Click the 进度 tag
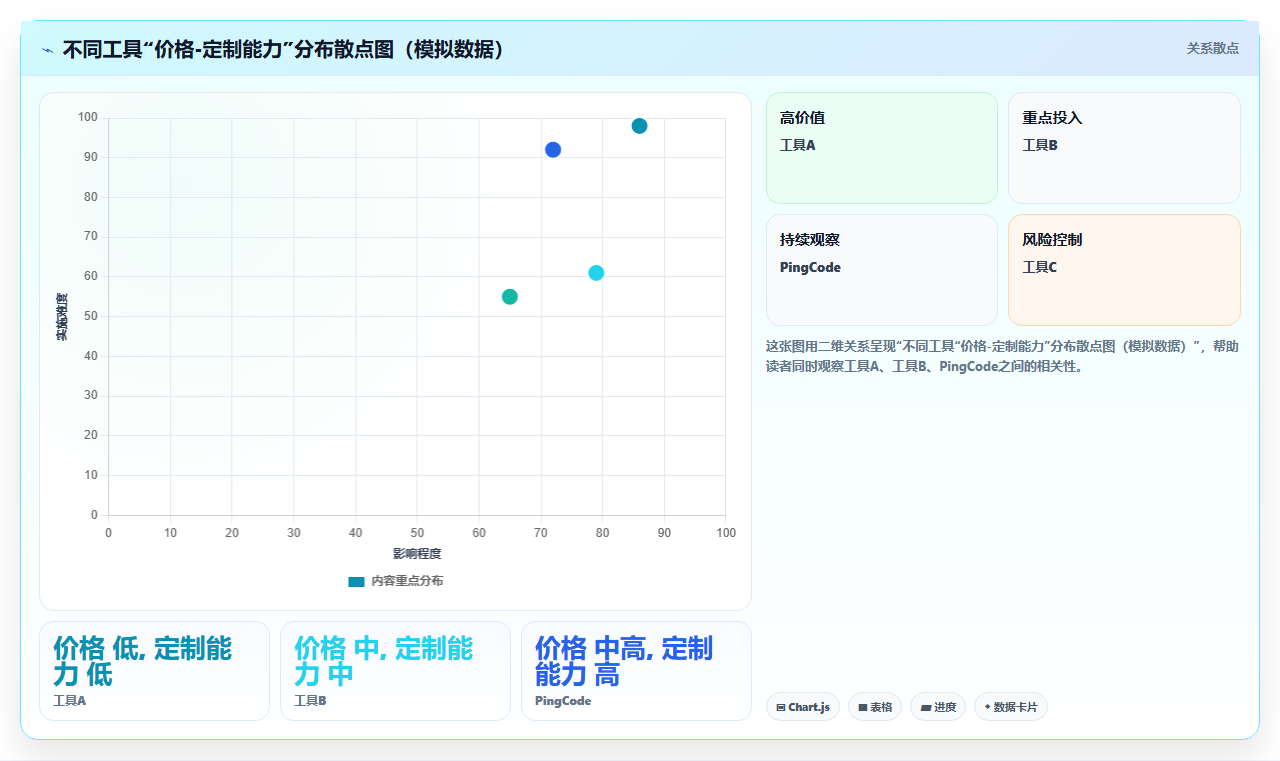The image size is (1280, 761). pyautogui.click(x=938, y=707)
